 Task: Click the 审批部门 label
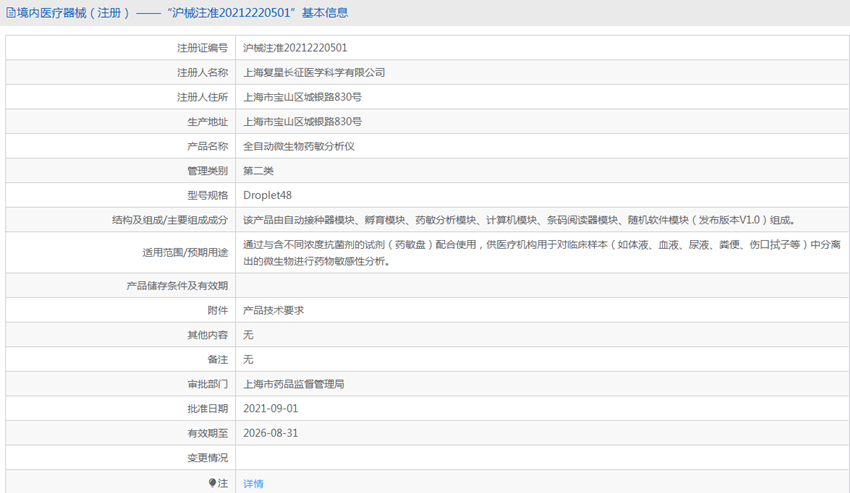208,384
